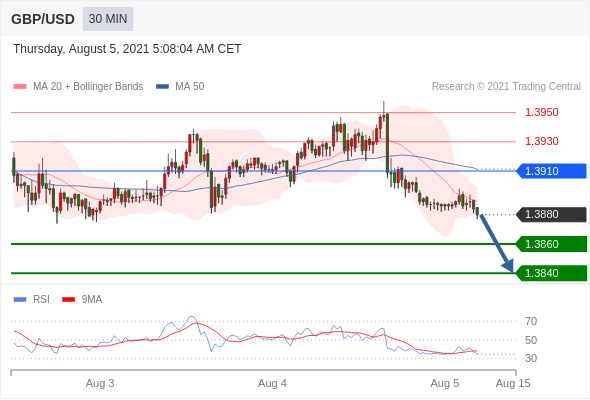Click the pink MA 20 legend swatch
The image size is (590, 400).
(x=20, y=87)
